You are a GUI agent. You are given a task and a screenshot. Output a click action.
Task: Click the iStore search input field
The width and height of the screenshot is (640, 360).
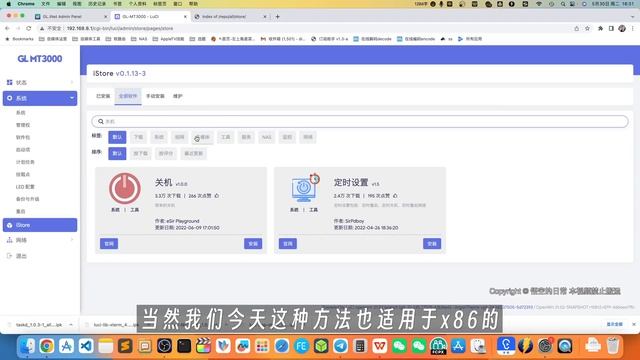coord(360,122)
